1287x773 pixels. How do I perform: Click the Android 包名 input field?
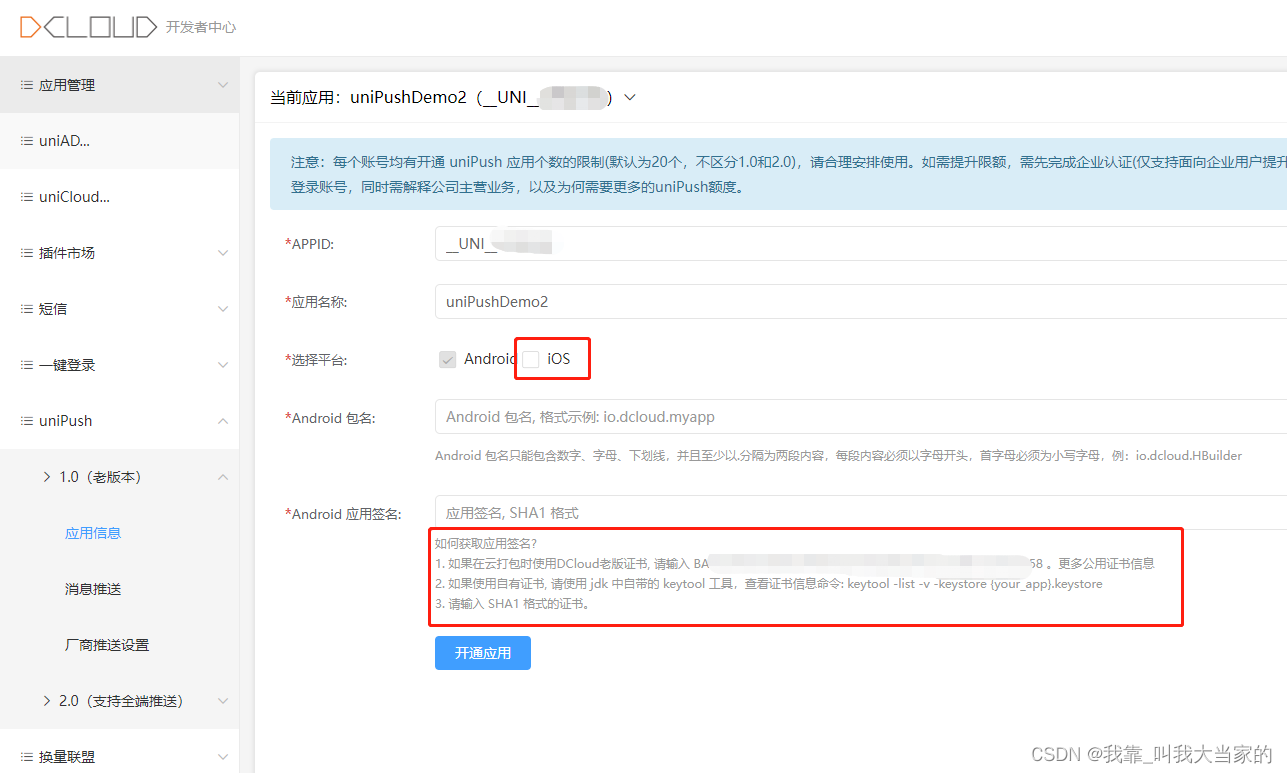point(700,416)
